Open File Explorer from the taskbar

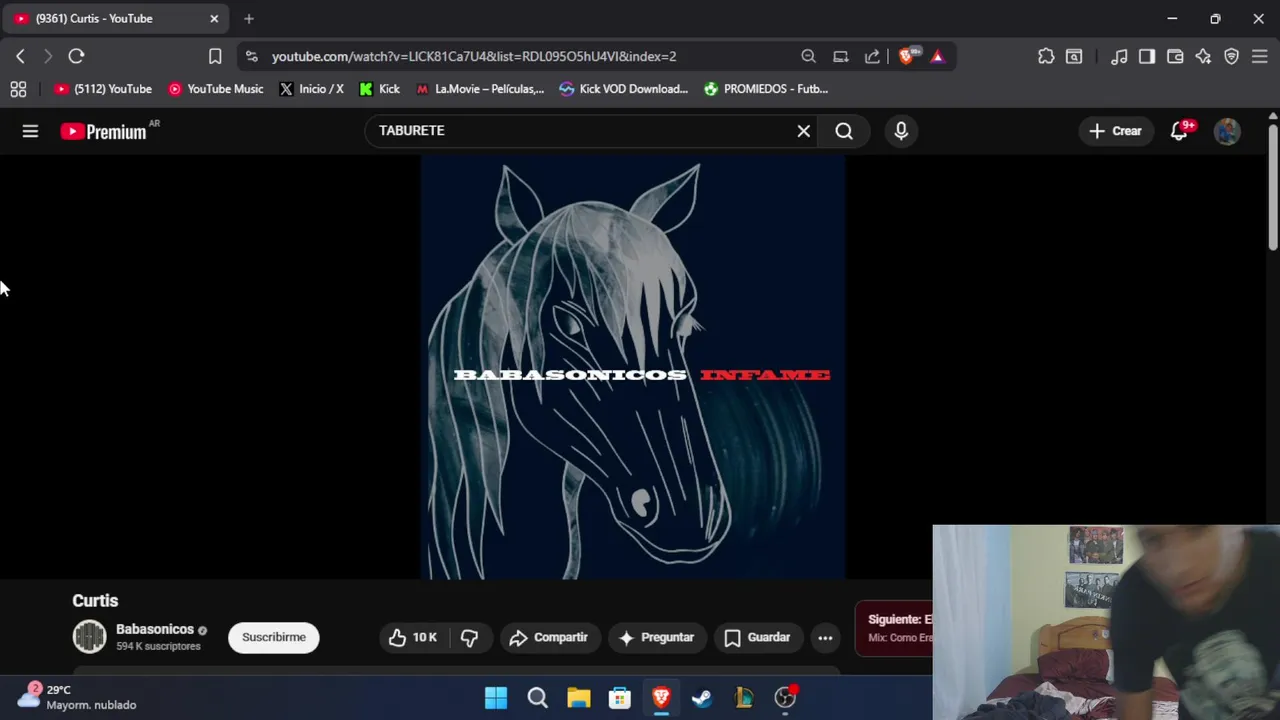pos(579,698)
